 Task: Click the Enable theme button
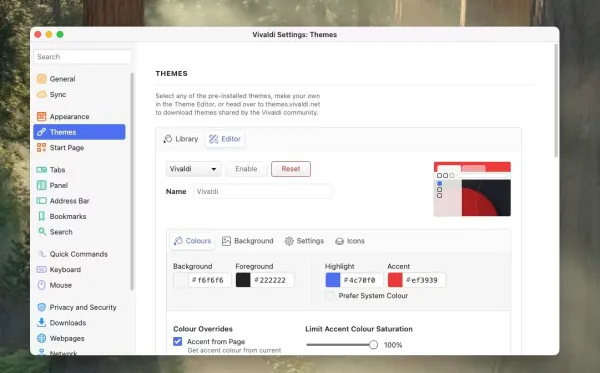pyautogui.click(x=246, y=169)
